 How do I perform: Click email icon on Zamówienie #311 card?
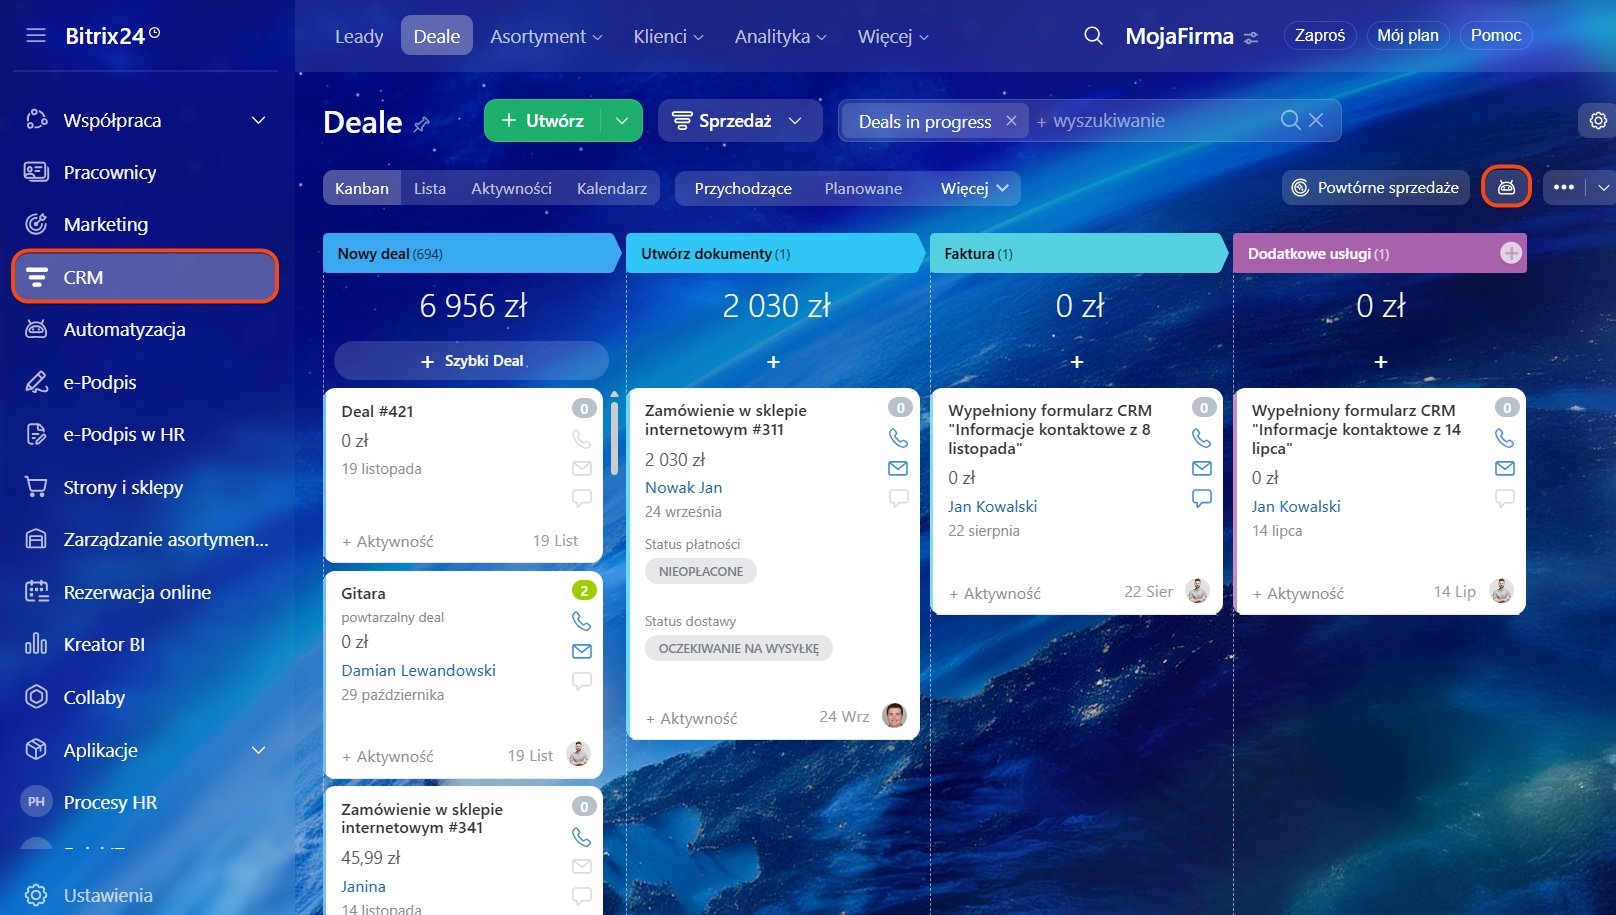click(x=898, y=468)
